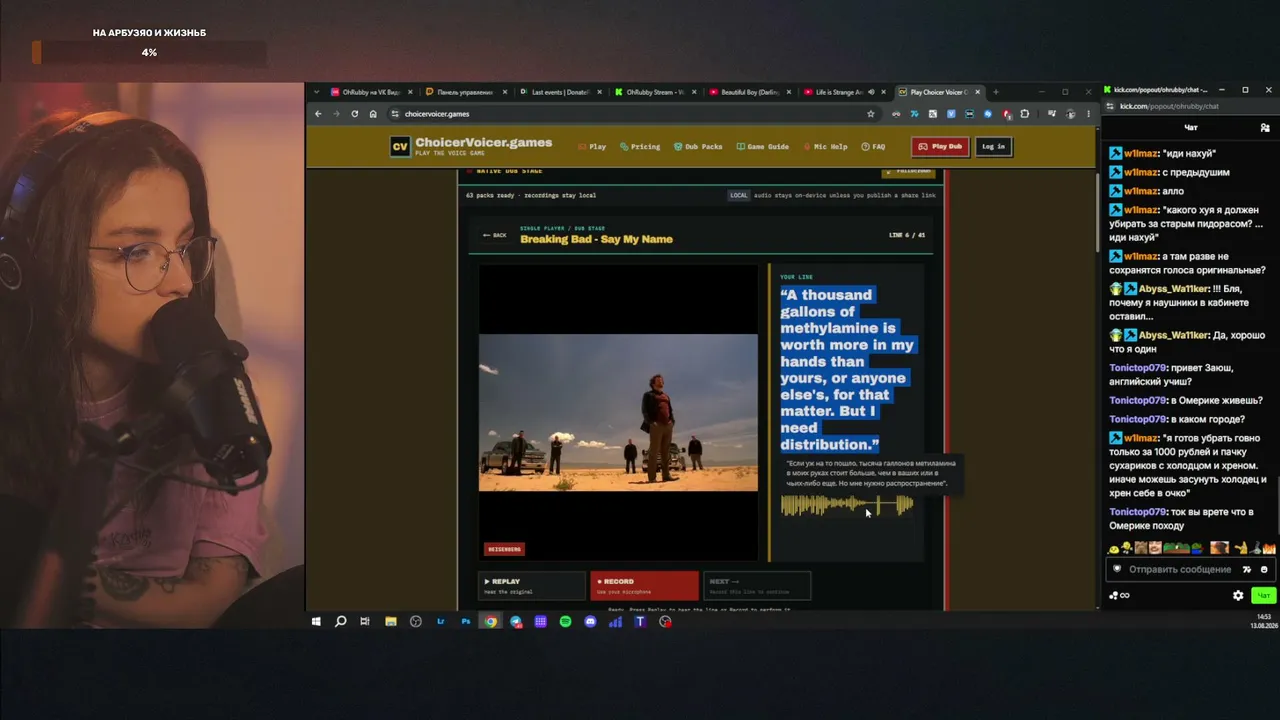1280x720 pixels.
Task: Click Abyss_Wa11ker's name on the 'Да, хорошо' message
Action: tap(1174, 335)
